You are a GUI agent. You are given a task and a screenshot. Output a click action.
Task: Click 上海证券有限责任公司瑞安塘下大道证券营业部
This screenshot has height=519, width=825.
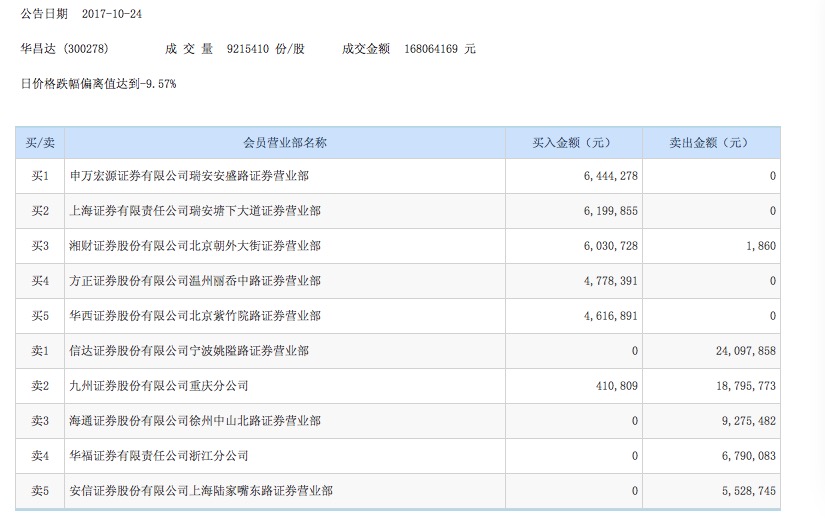[x=195, y=211]
